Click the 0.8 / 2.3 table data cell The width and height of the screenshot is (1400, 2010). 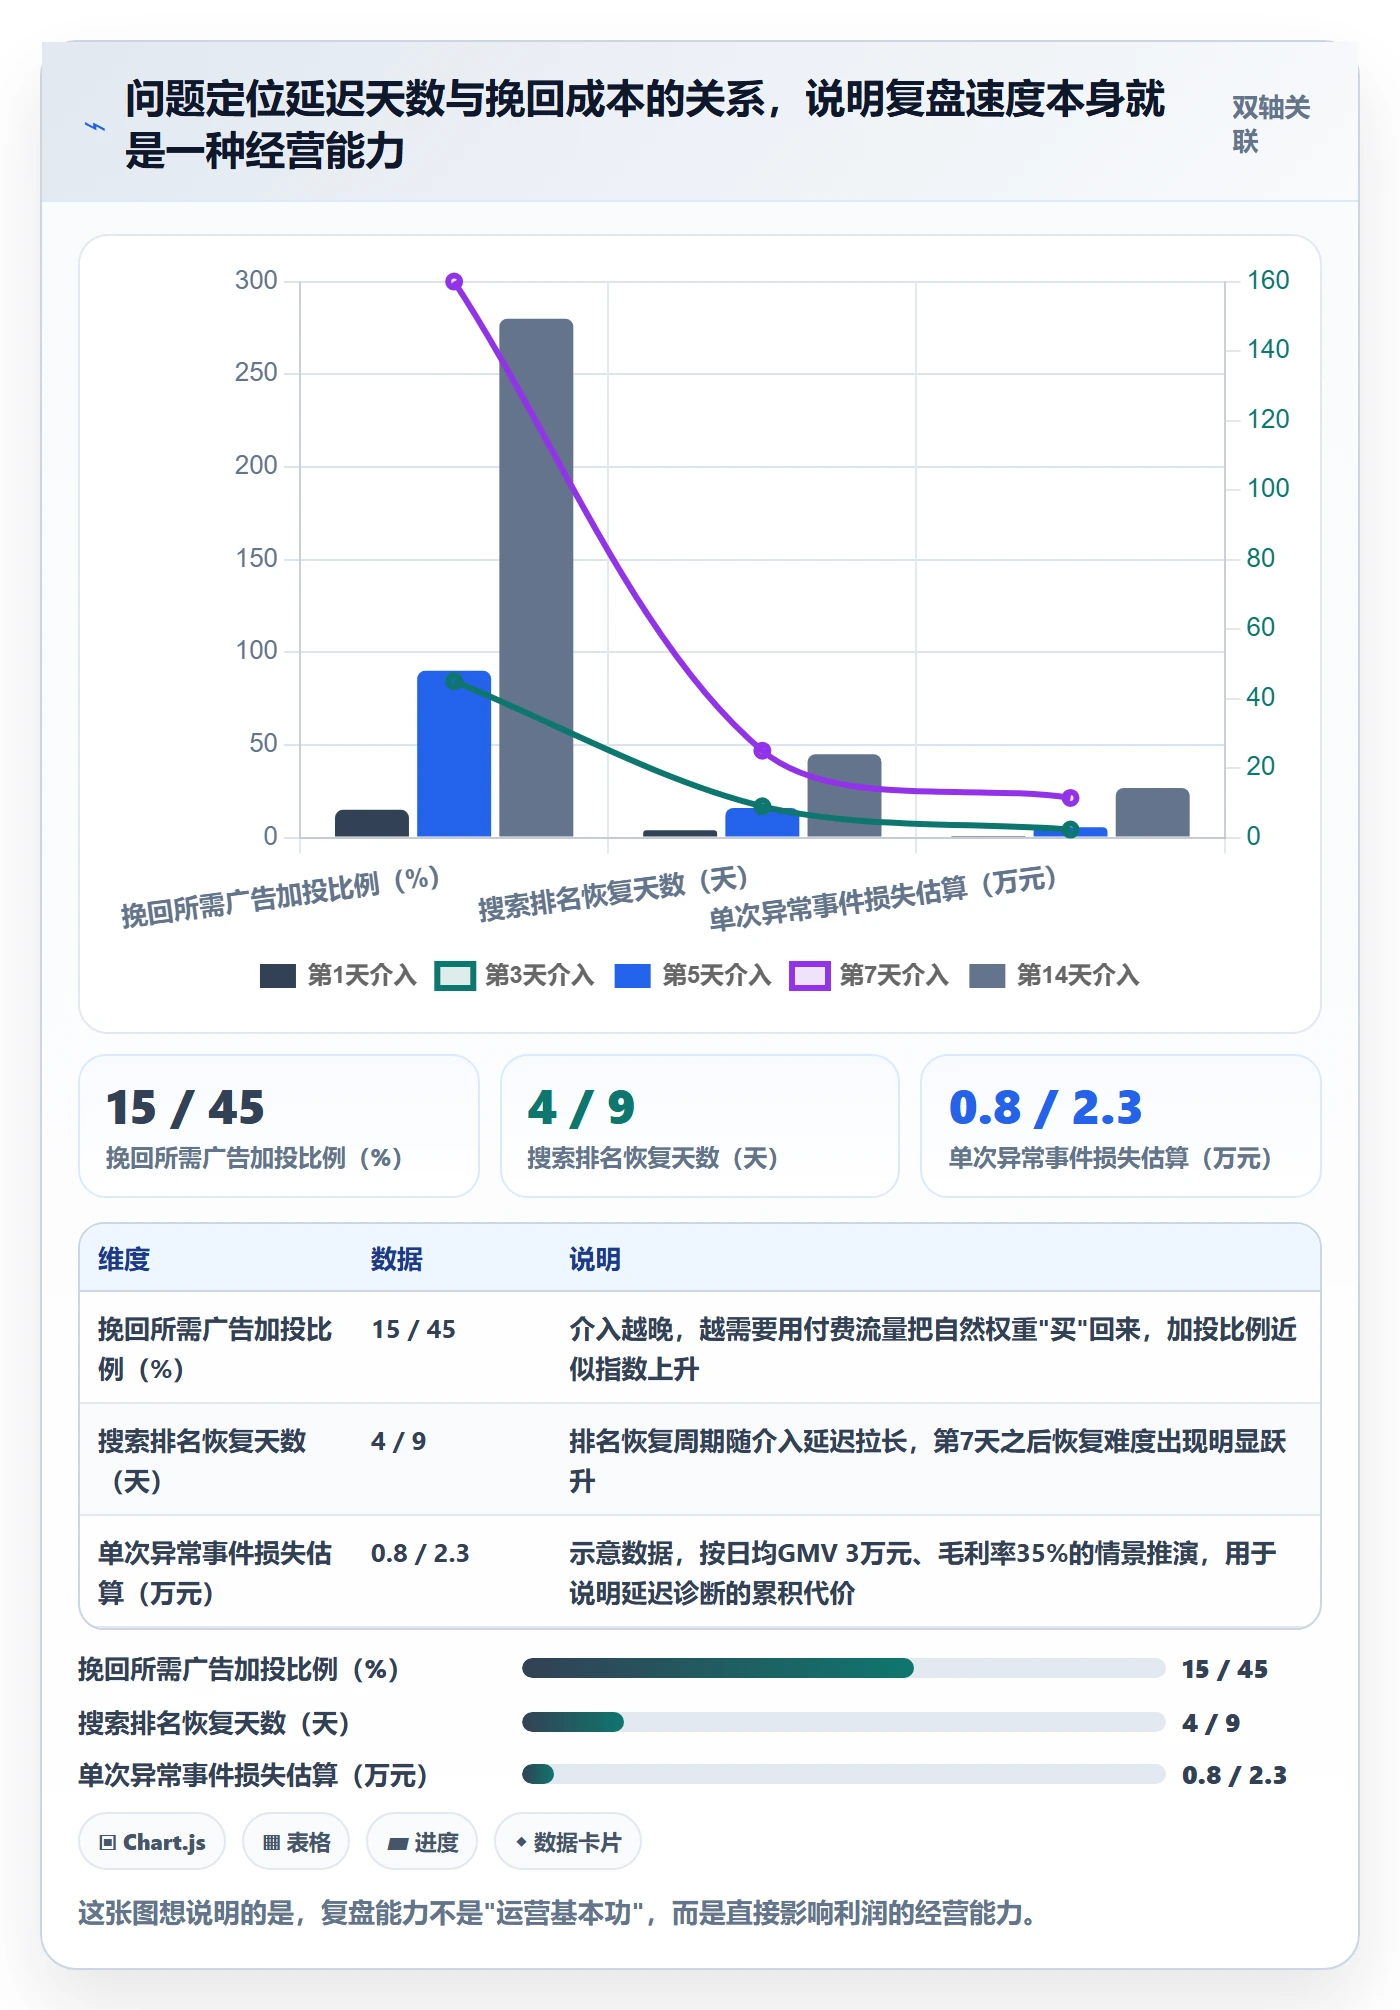click(420, 1553)
